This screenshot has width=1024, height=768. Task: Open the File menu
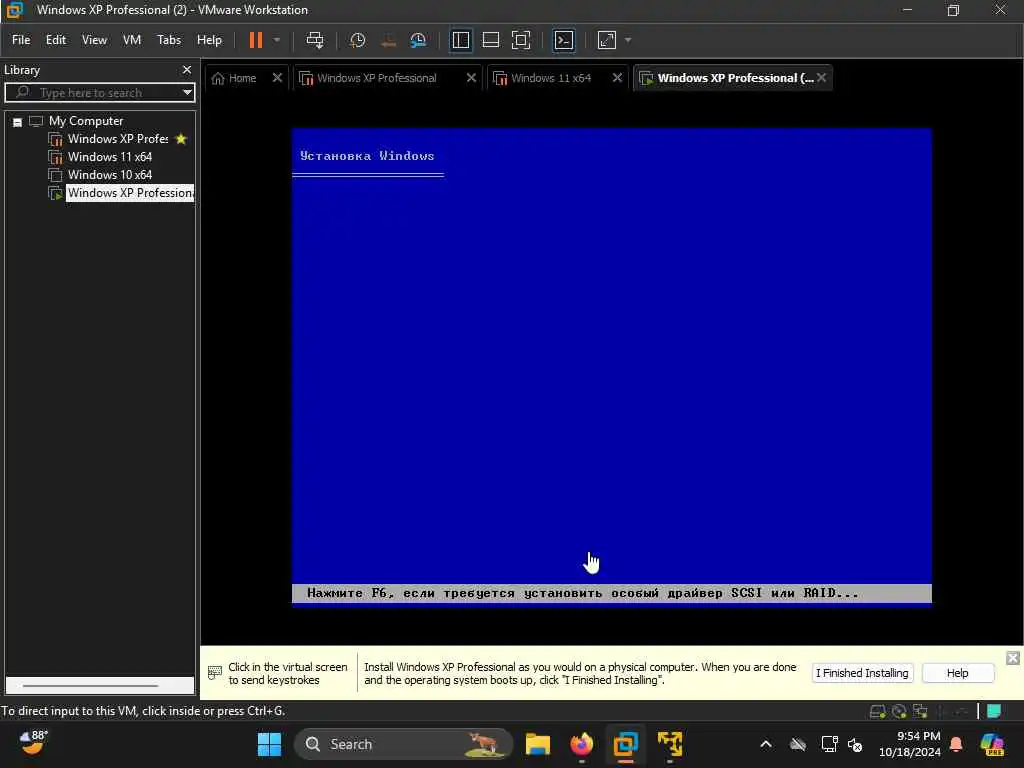click(21, 40)
